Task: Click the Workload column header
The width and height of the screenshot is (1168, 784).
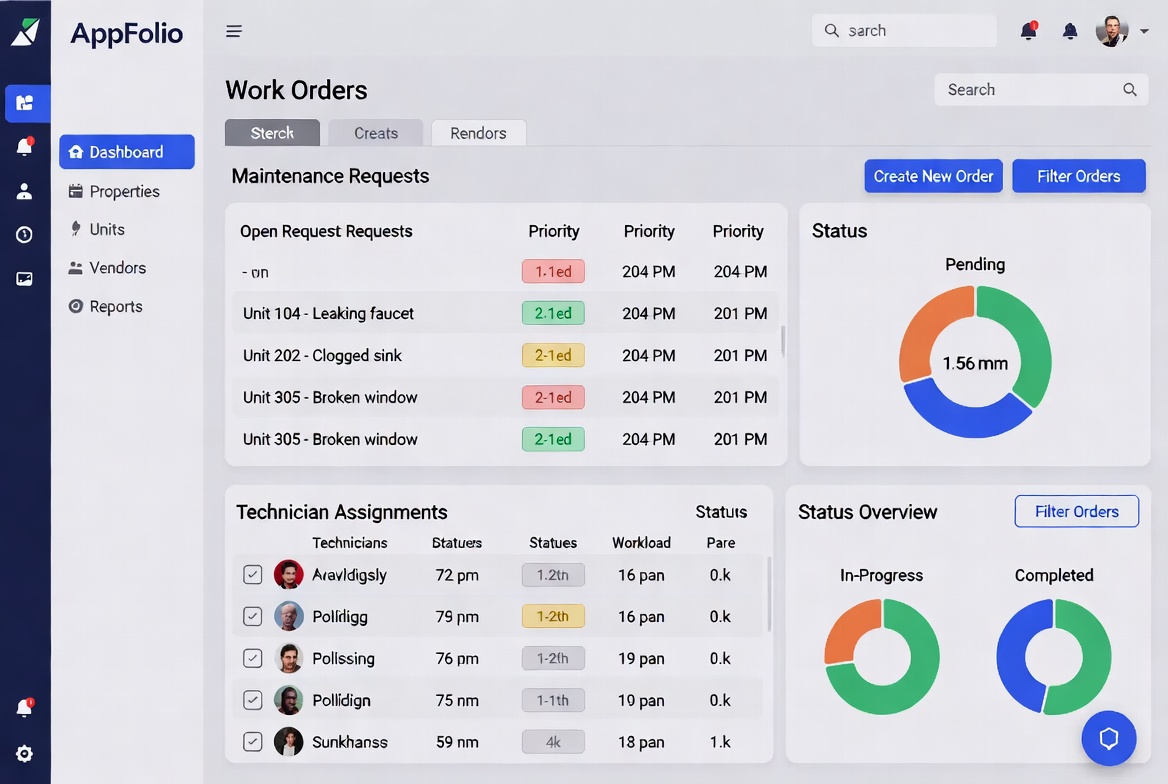Action: [641, 543]
